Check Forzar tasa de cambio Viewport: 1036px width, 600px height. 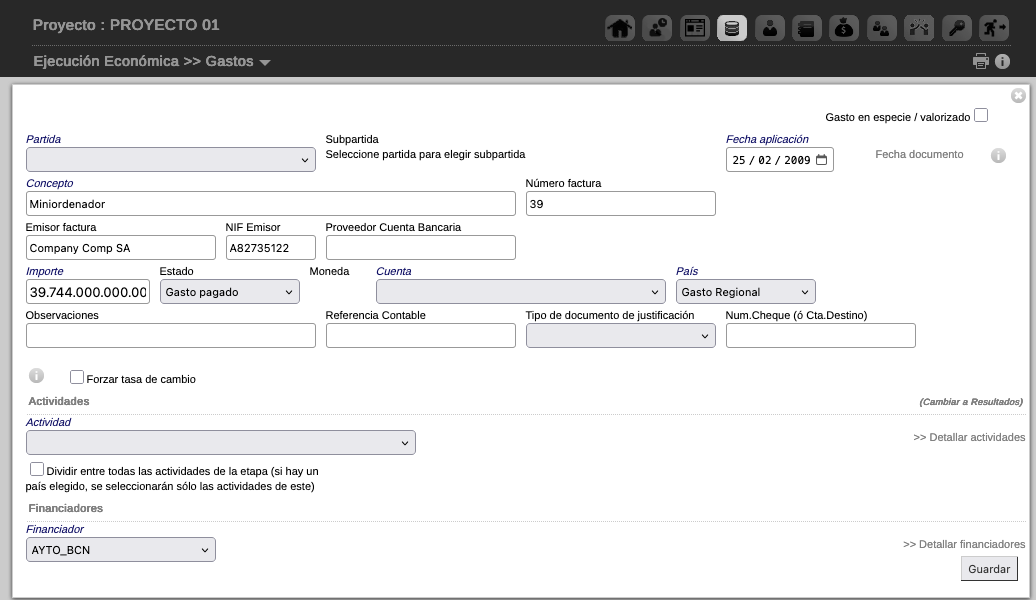click(77, 378)
